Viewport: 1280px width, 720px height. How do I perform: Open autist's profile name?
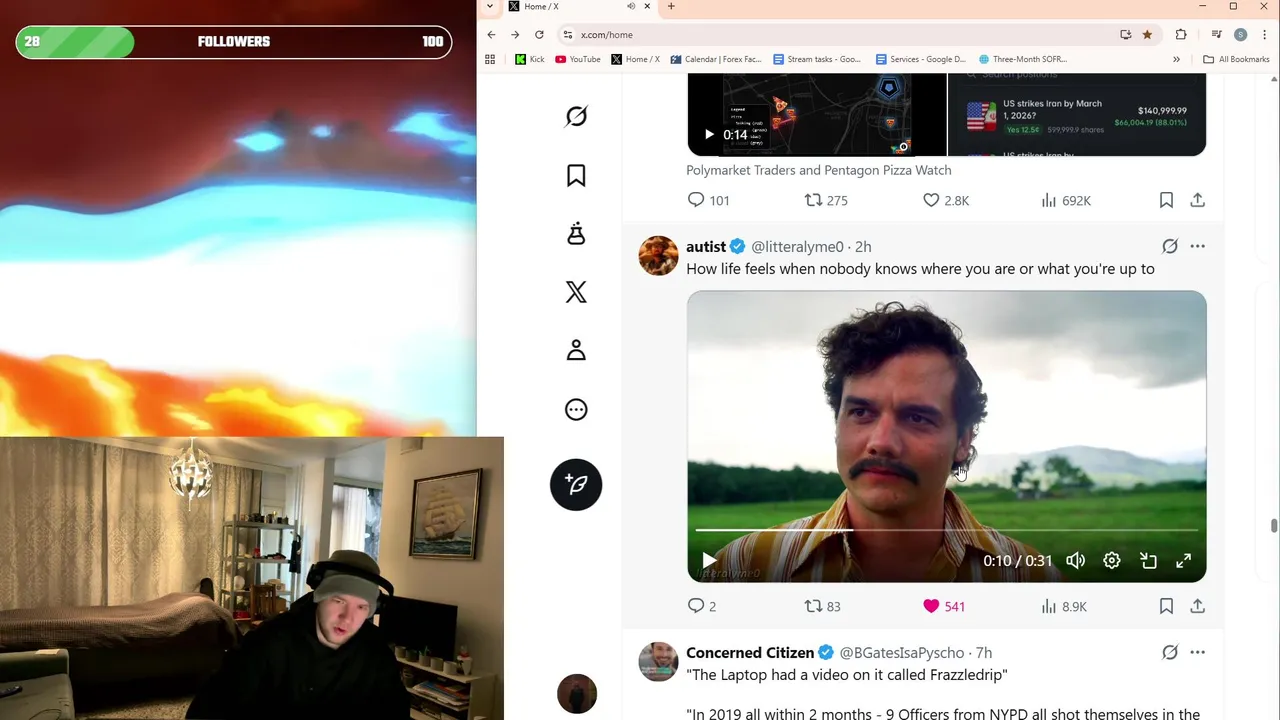[x=706, y=247]
